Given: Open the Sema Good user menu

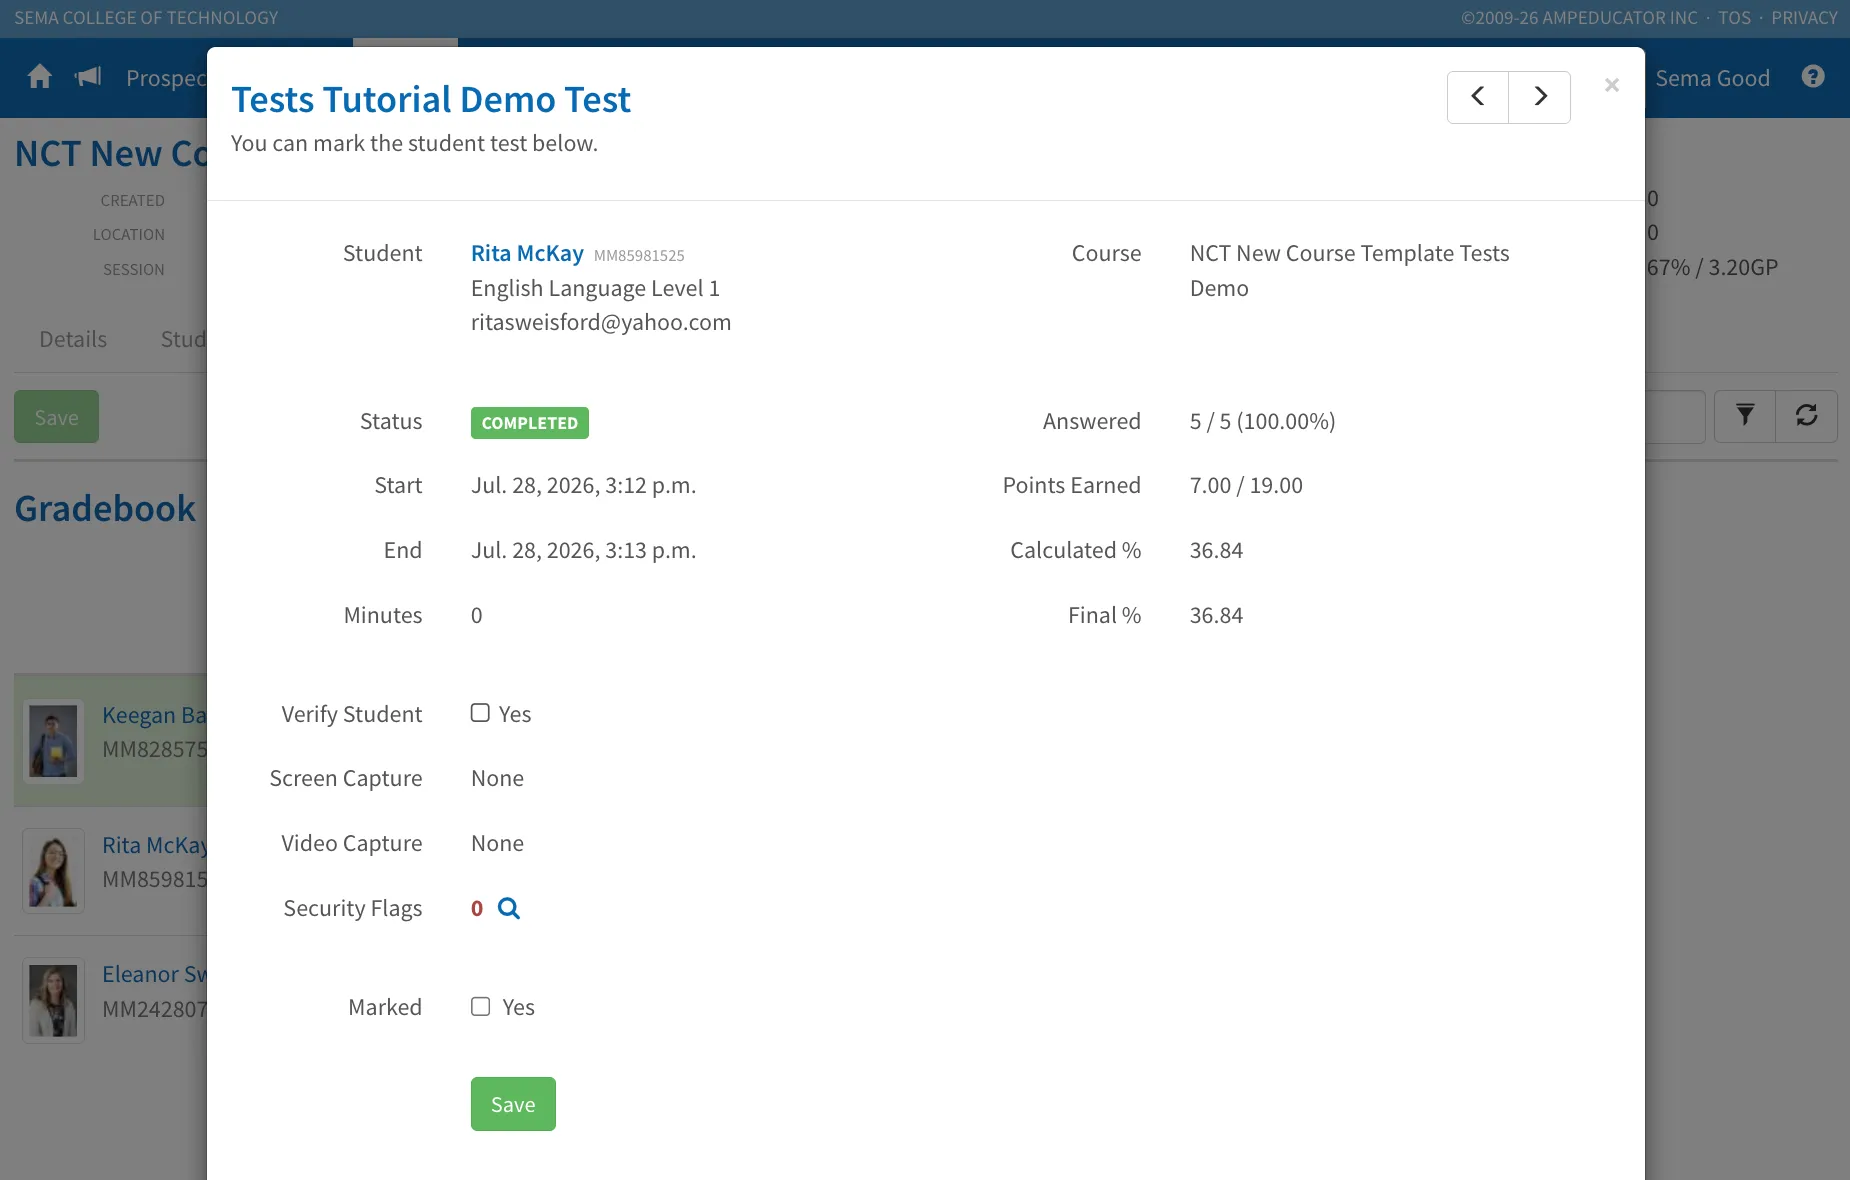Looking at the screenshot, I should 1712,78.
